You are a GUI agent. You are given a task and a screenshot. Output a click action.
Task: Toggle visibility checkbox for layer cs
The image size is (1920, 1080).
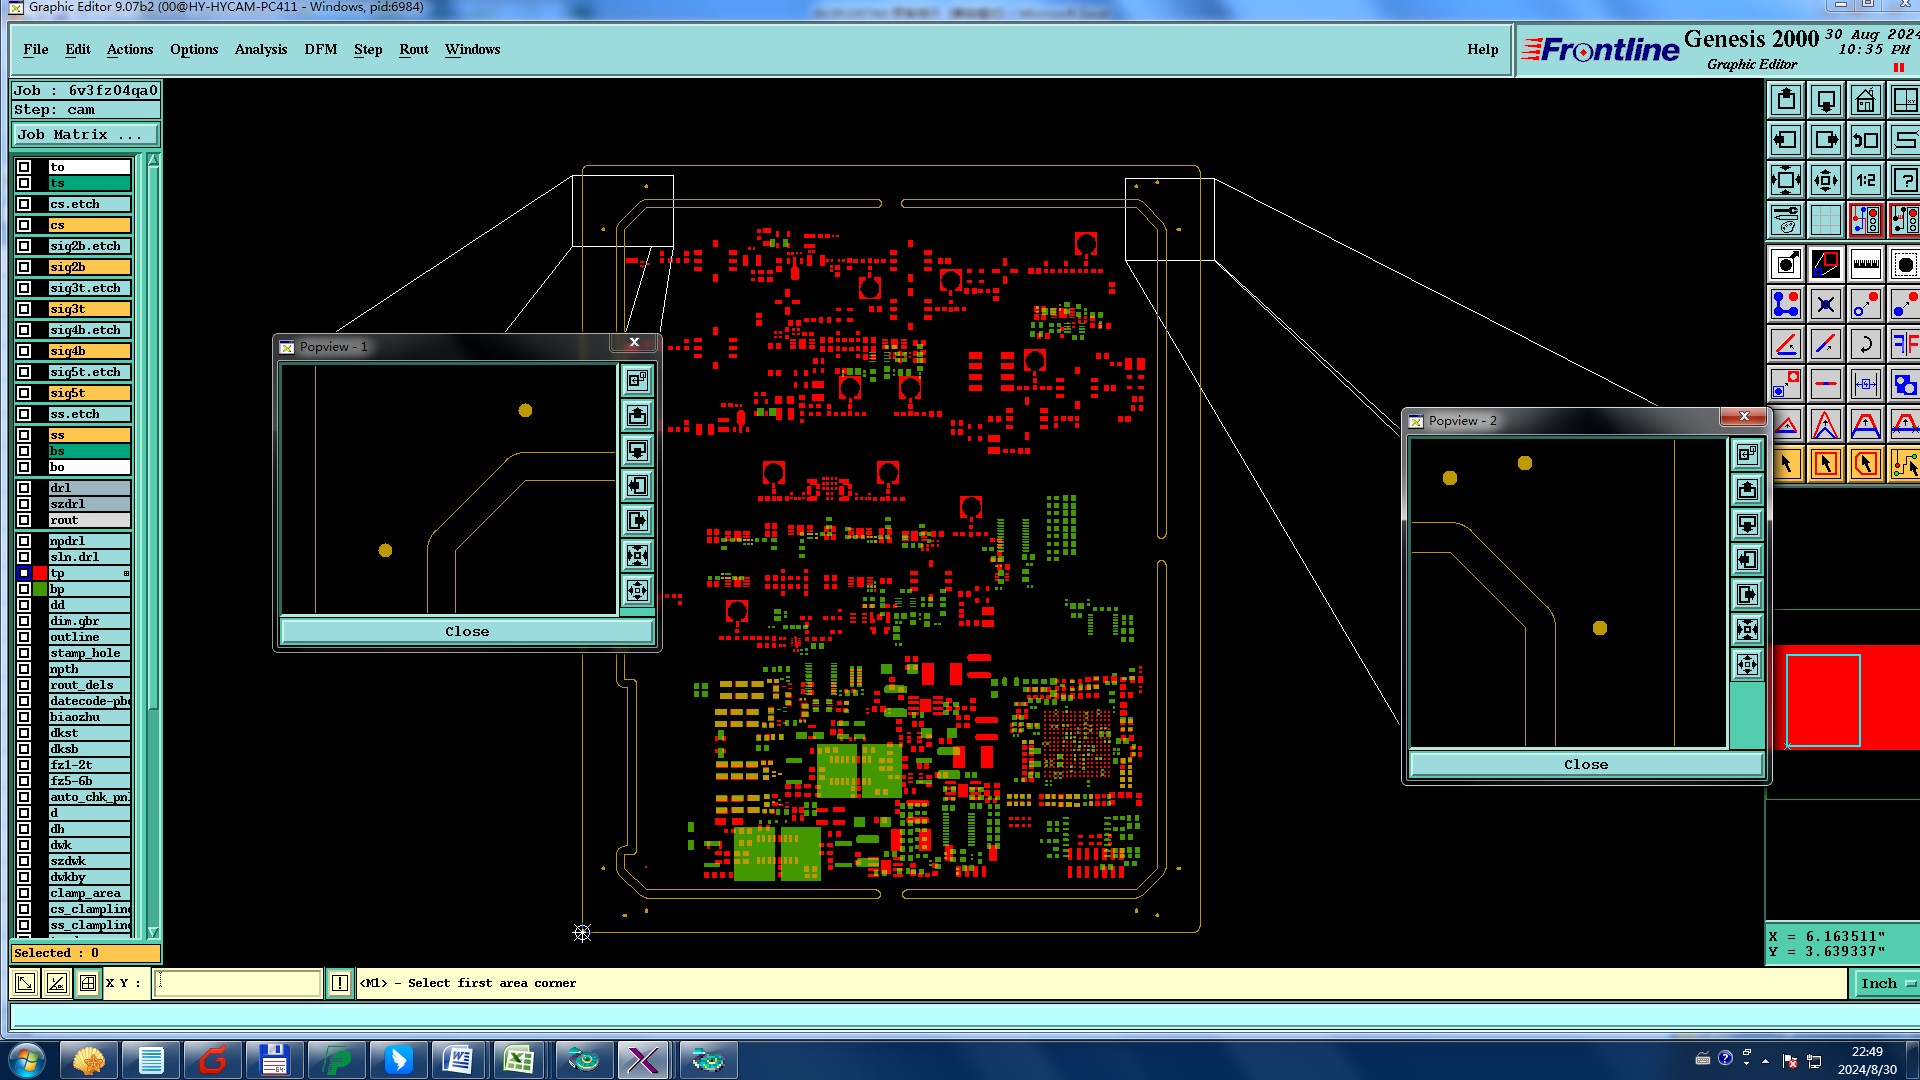tap(24, 225)
